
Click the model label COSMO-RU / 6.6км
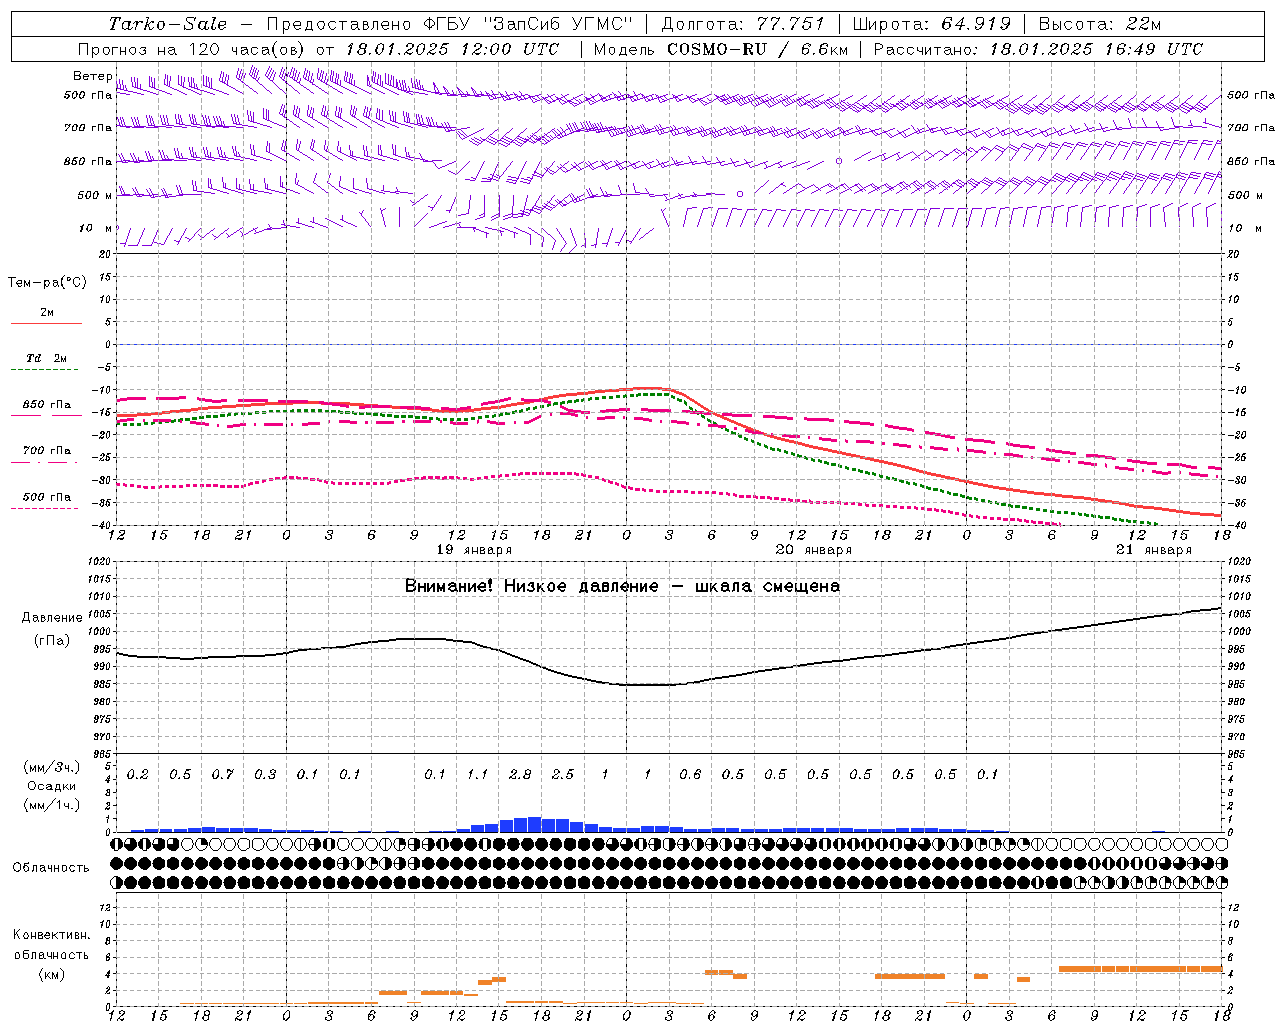pos(758,49)
